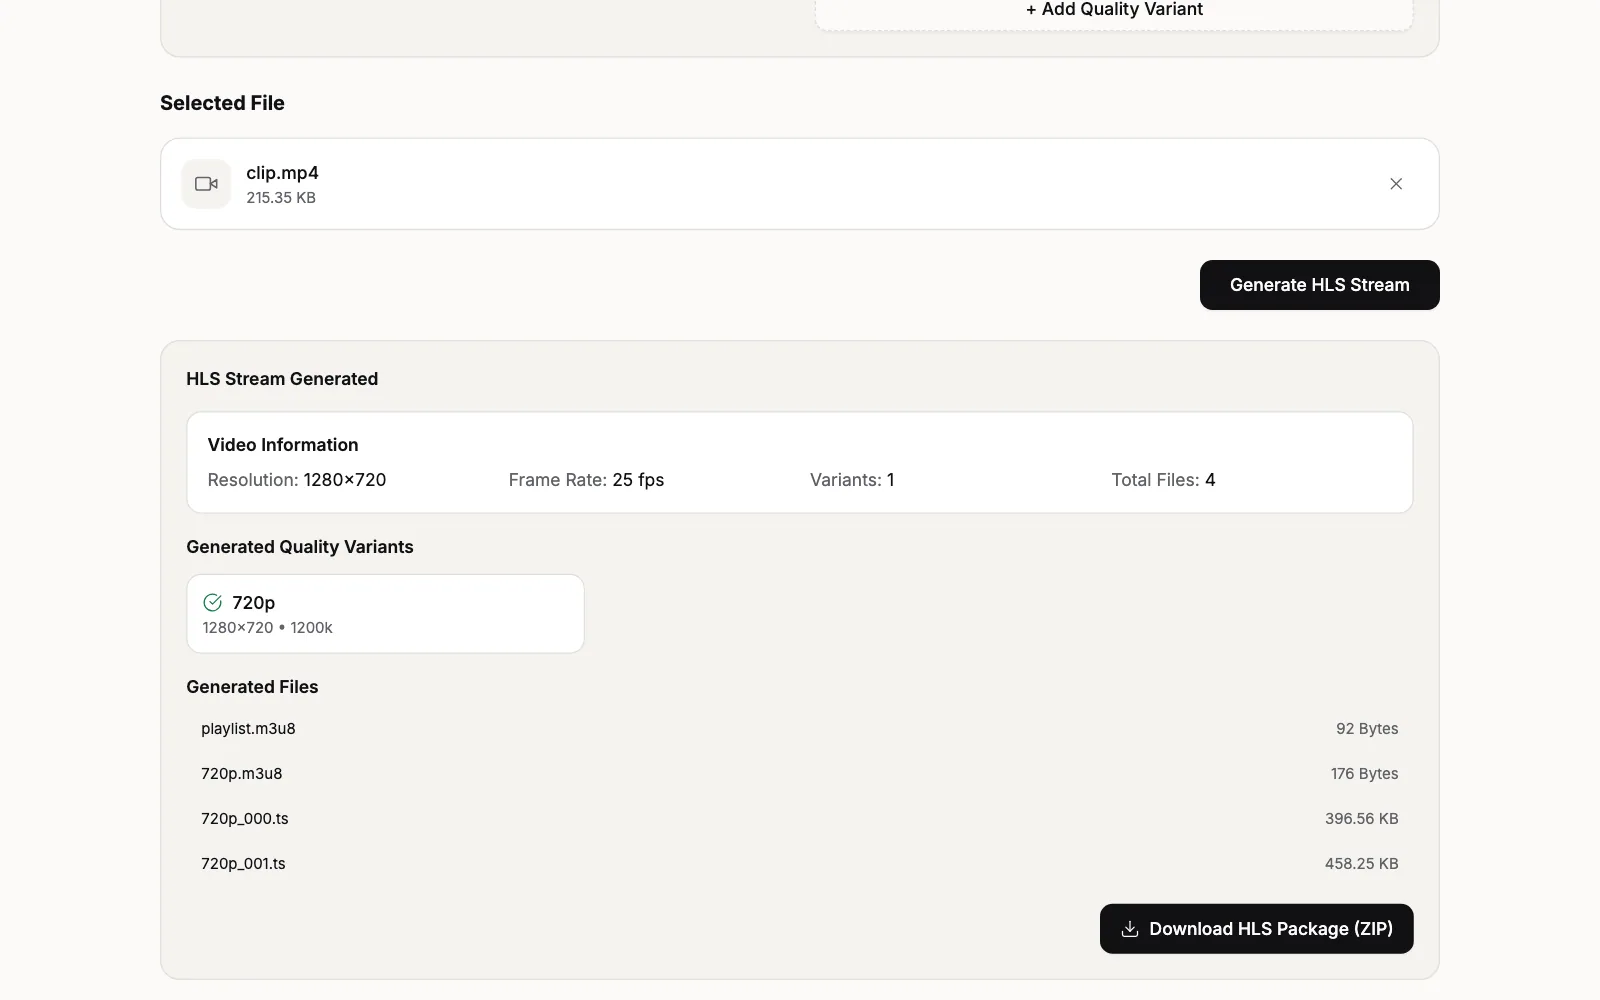Click the green checkmark icon on 720p variant

pyautogui.click(x=212, y=602)
